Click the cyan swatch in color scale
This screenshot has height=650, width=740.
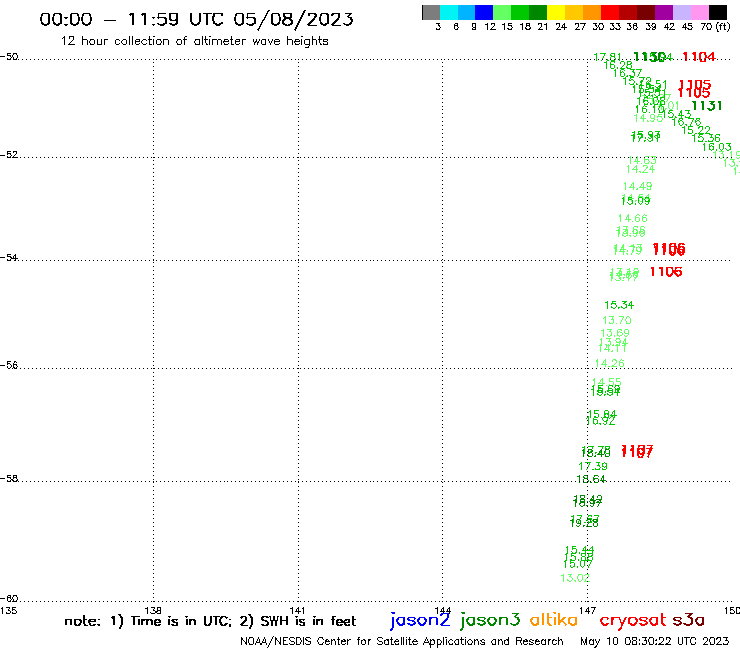click(449, 12)
